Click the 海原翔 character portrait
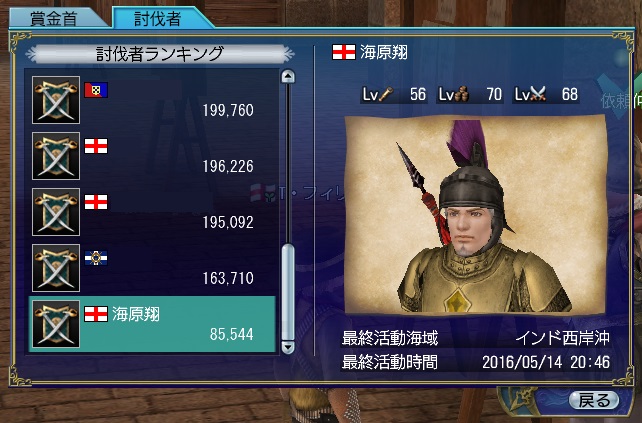 tap(475, 216)
